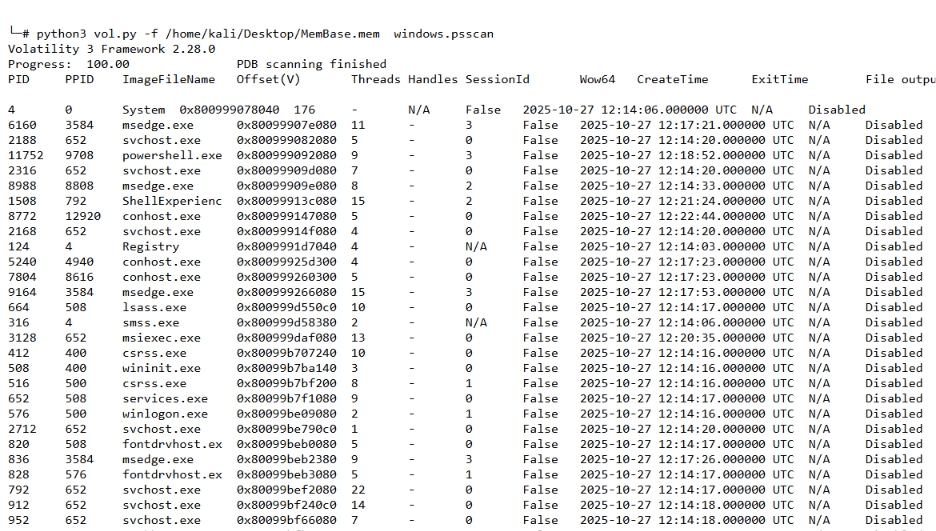Click 'lsass.exe' process name

coord(154,307)
